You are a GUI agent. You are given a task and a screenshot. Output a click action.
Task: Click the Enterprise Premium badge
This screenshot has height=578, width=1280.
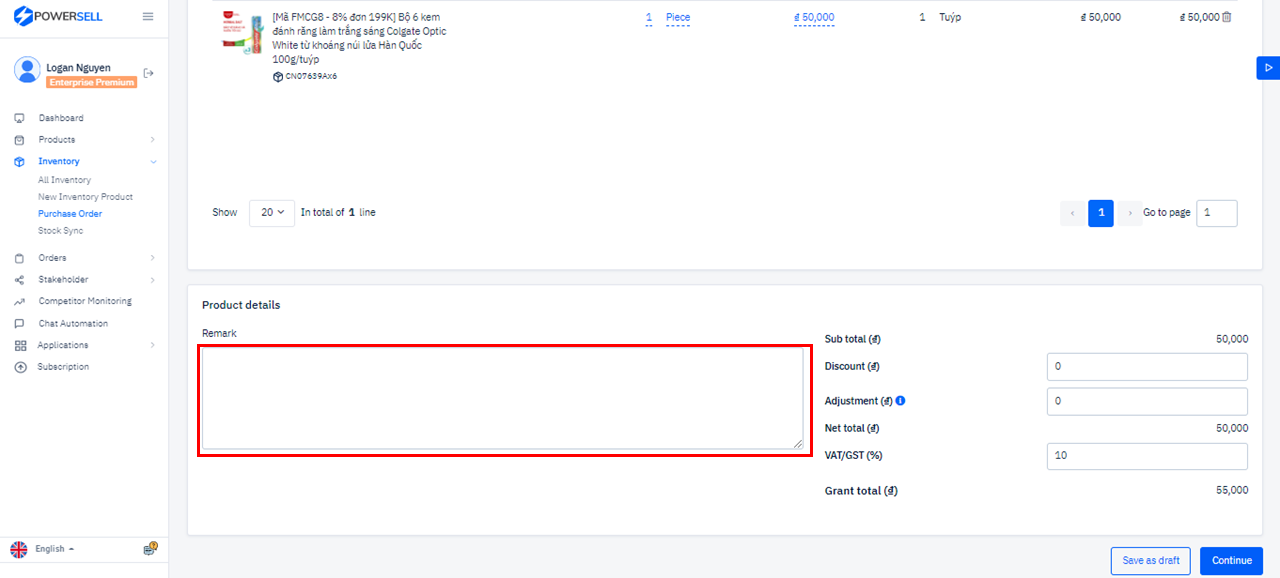[91, 82]
